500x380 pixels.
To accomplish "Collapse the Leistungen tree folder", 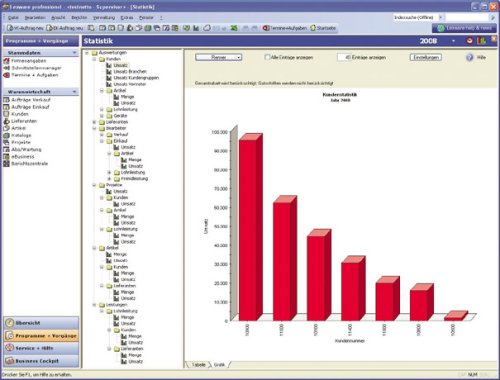I will pos(94,305).
